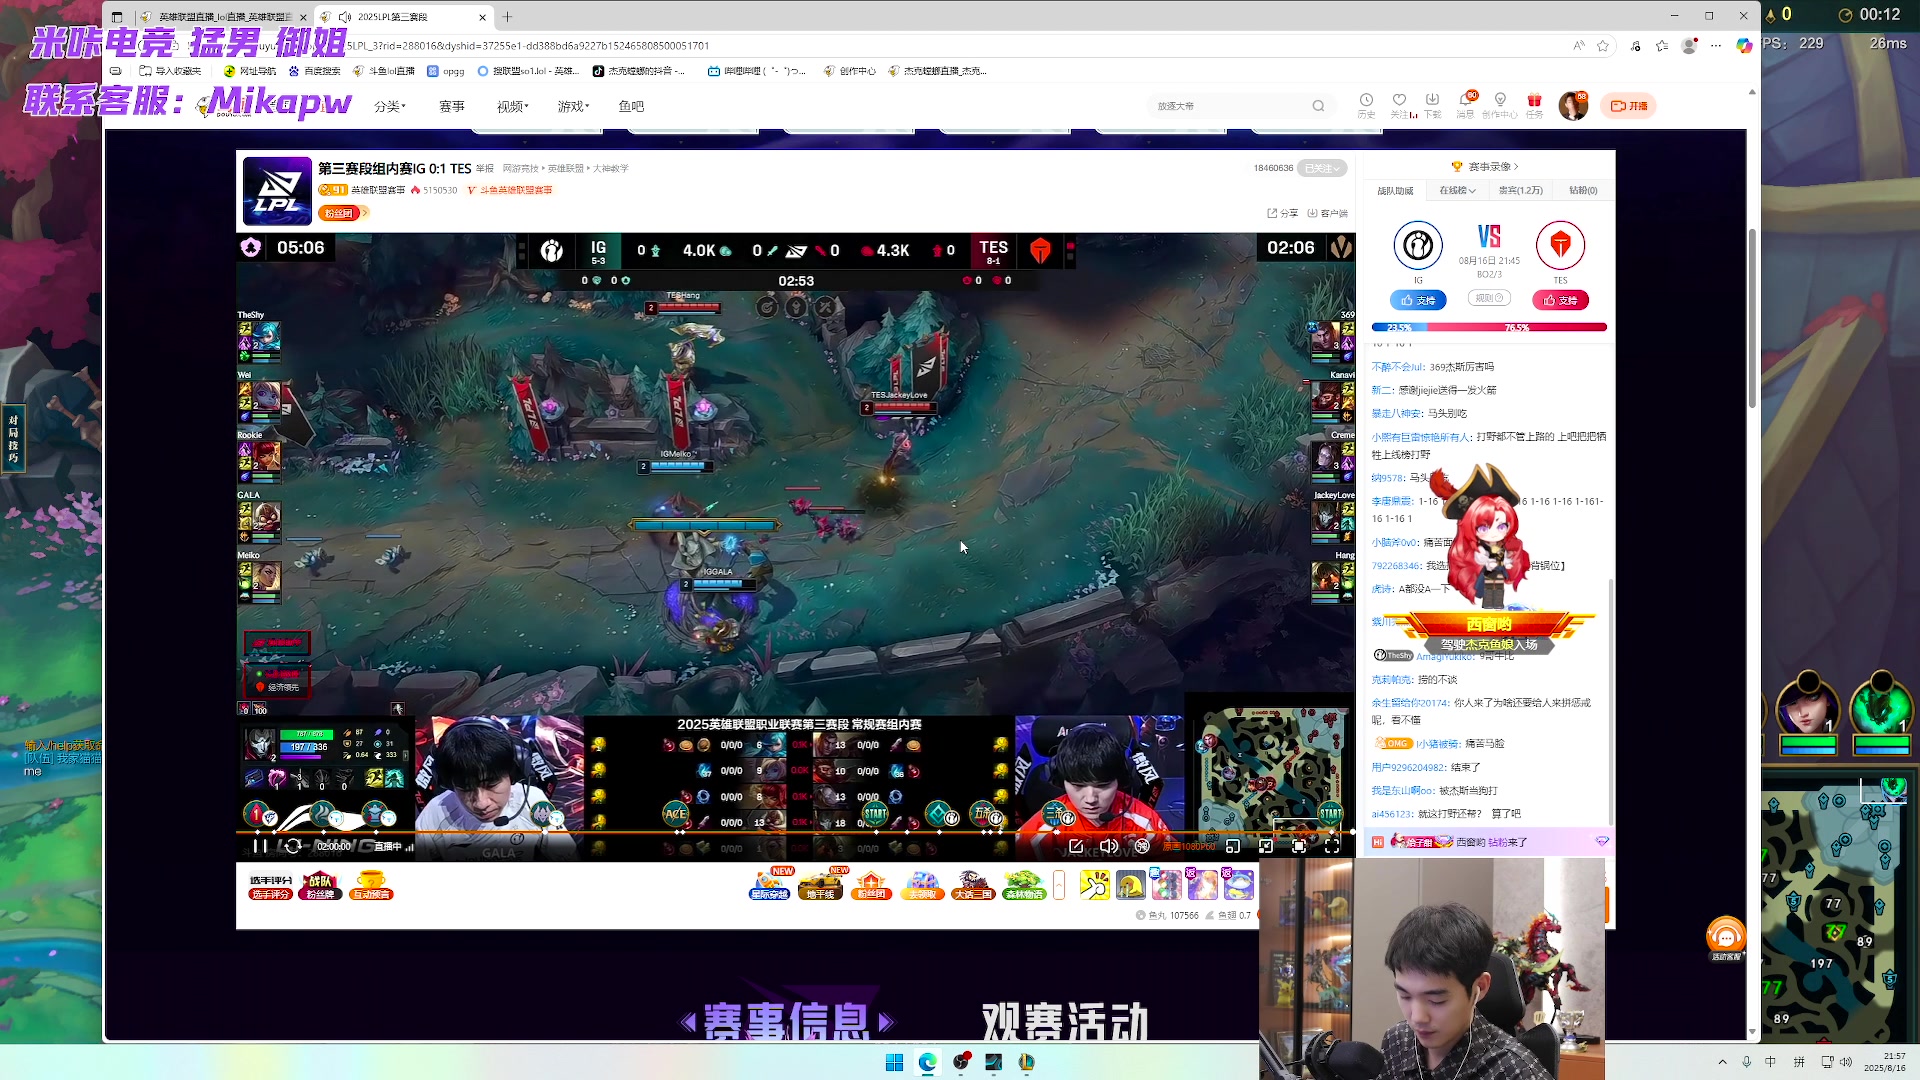Expand the 分类 category menu
The height and width of the screenshot is (1080, 1920).
(x=389, y=106)
